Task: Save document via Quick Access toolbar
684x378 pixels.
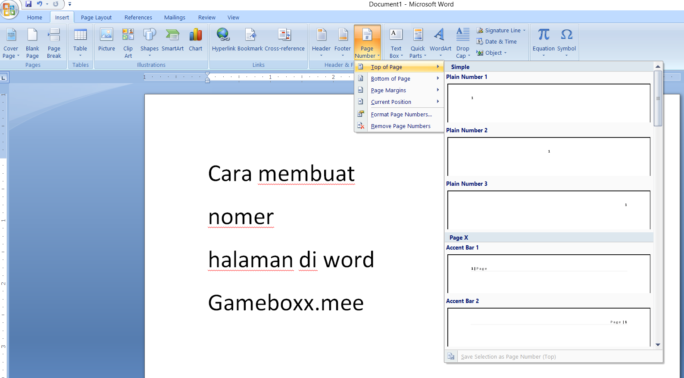Action: point(28,4)
